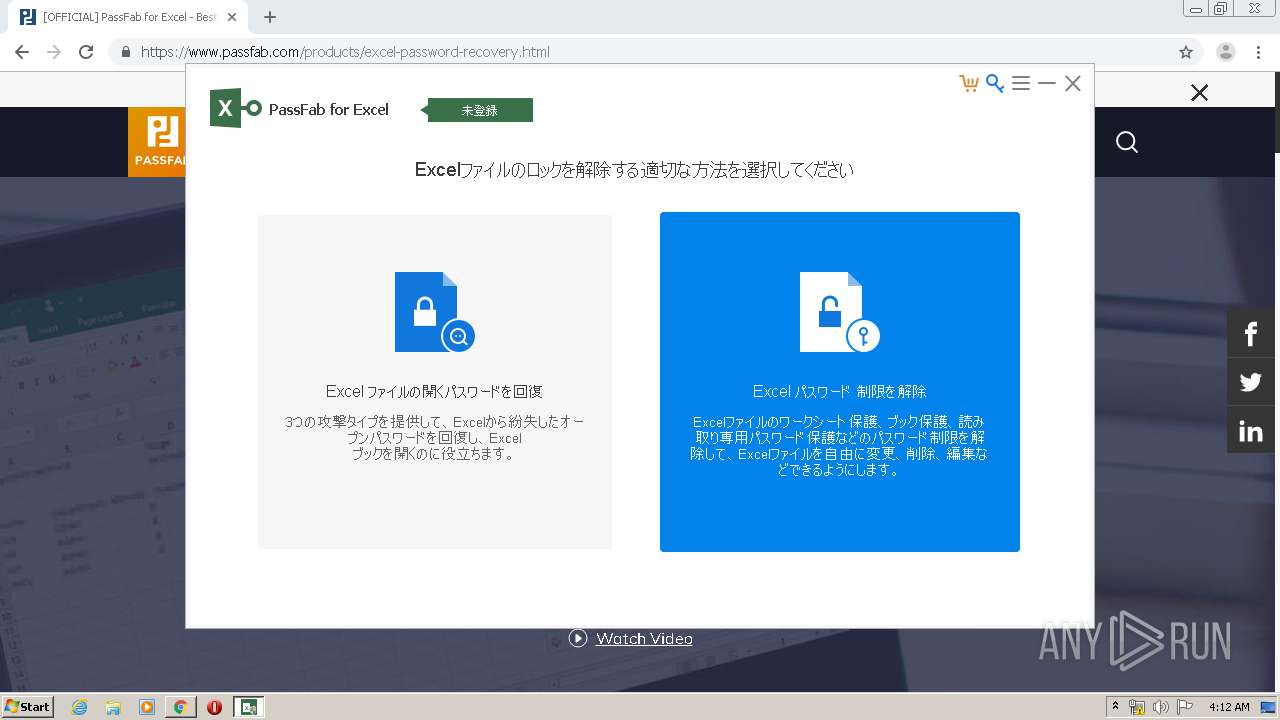Image resolution: width=1280 pixels, height=720 pixels.
Task: Go back in the browser
Action: pos(22,52)
